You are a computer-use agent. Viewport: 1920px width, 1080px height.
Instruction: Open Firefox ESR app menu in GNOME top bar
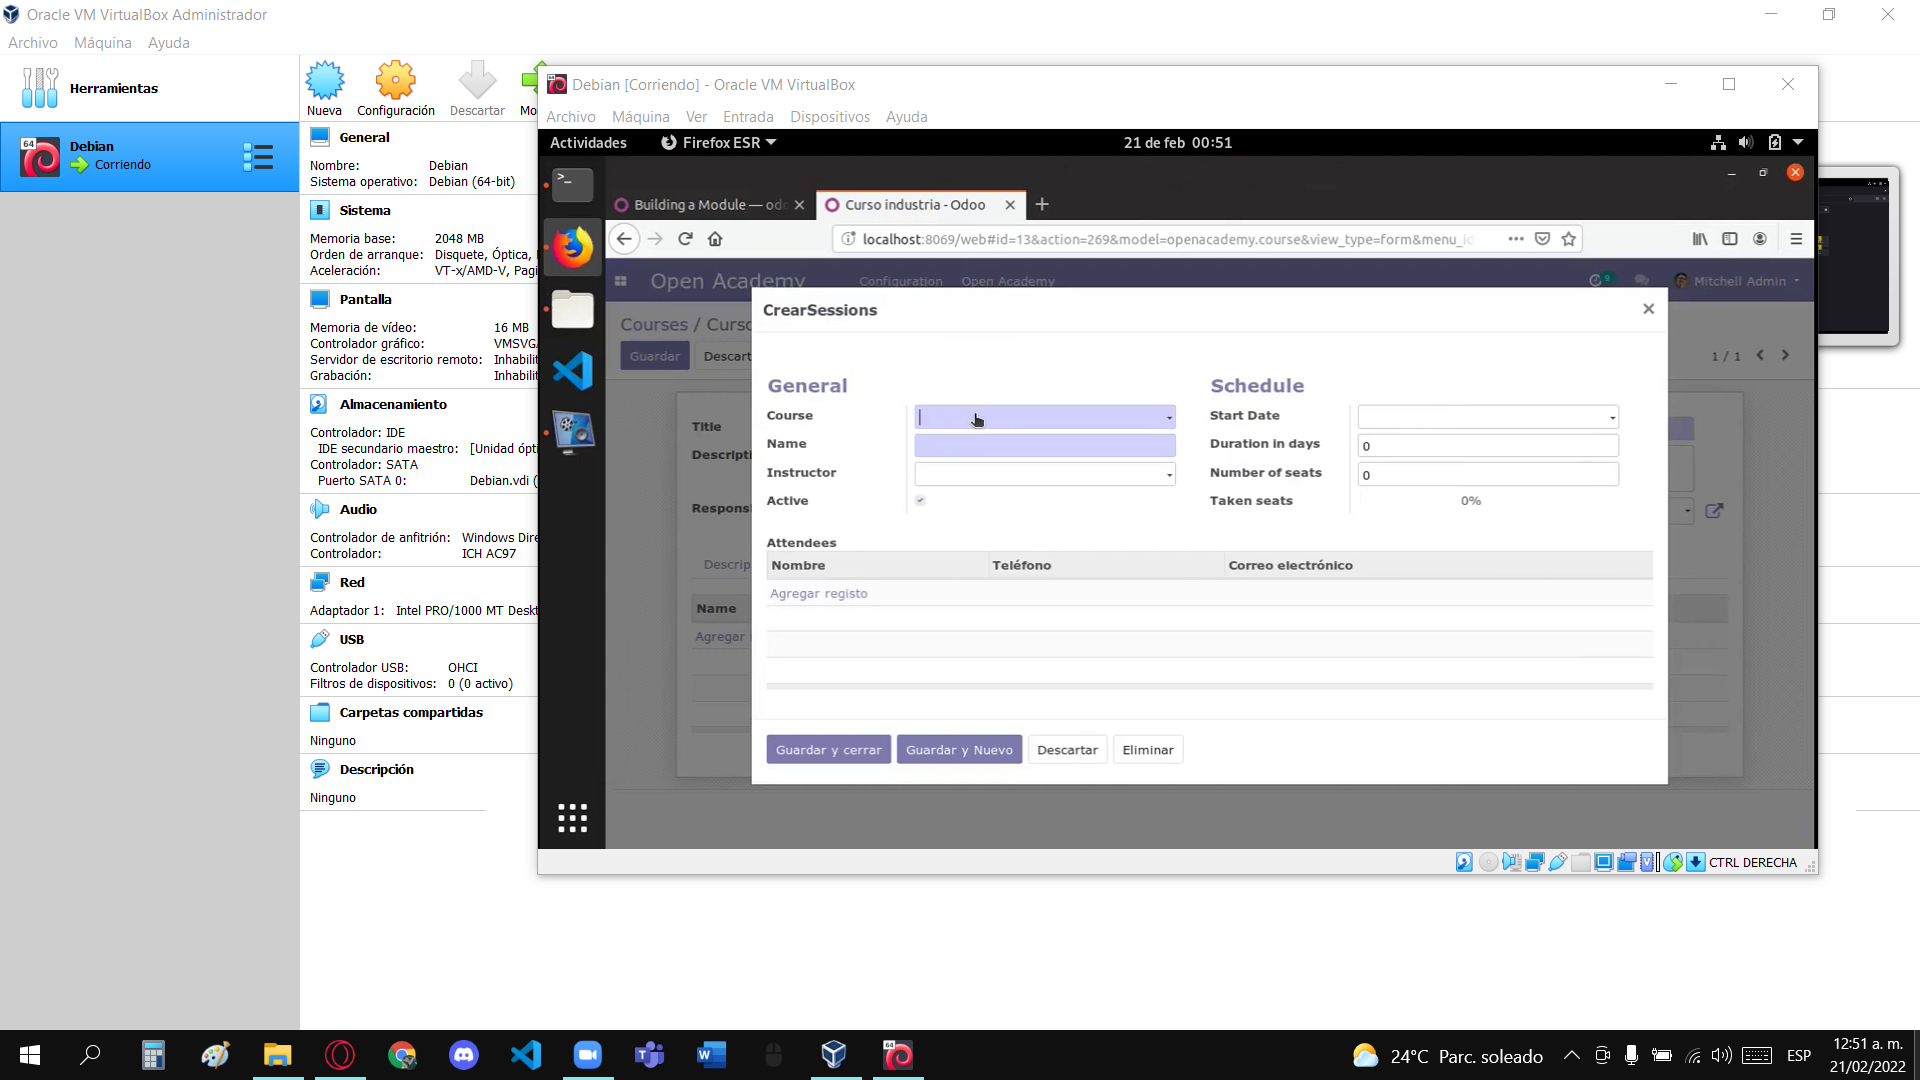[719, 143]
